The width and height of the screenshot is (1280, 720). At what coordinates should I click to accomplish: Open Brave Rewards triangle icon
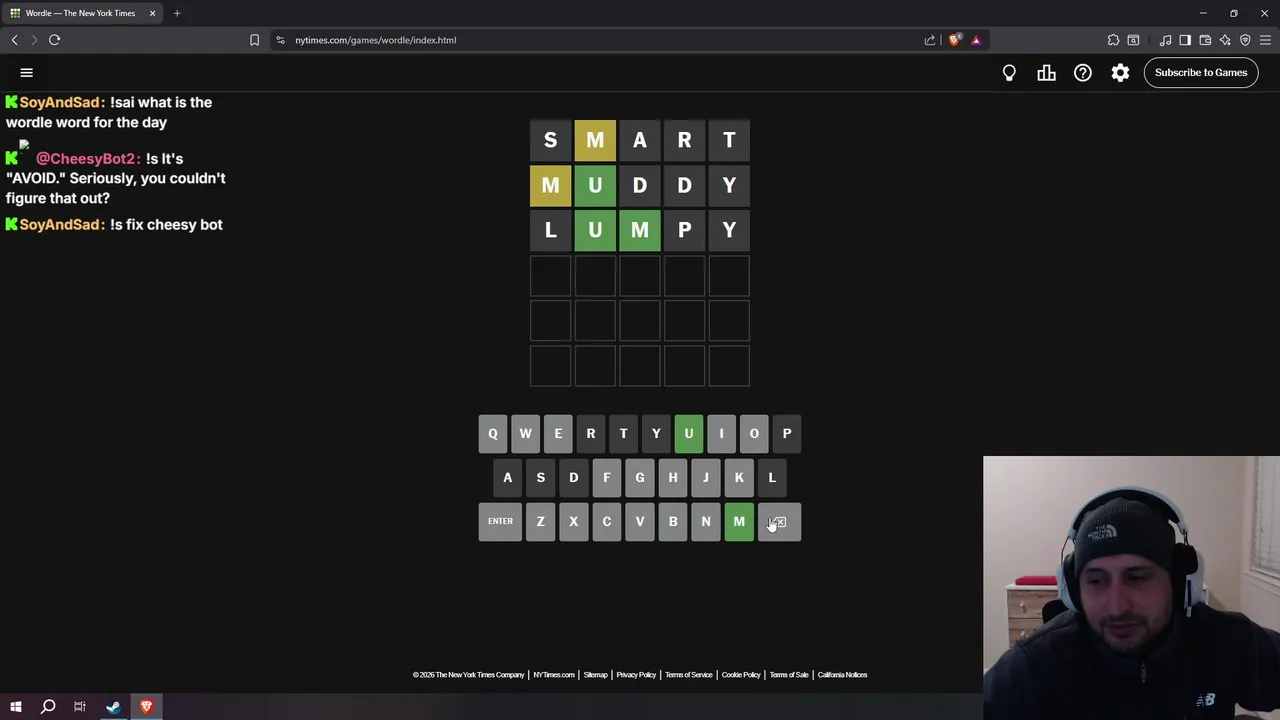pos(976,40)
